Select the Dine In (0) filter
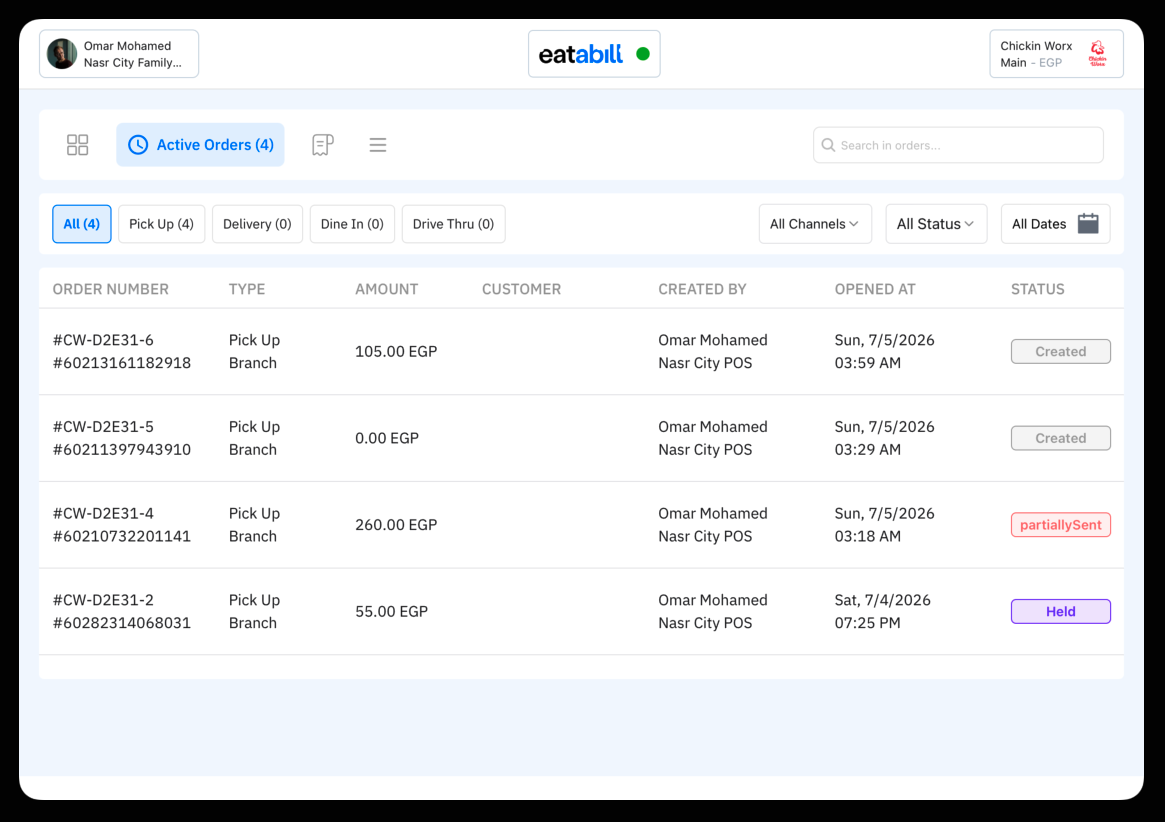 click(x=352, y=224)
